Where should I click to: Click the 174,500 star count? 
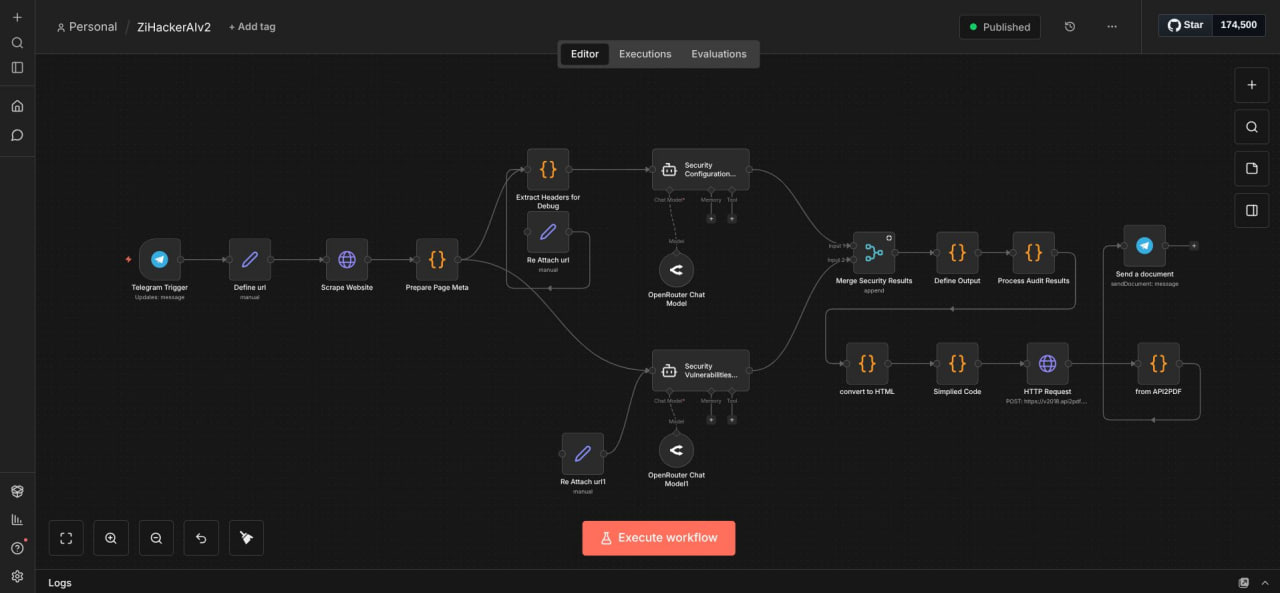pos(1239,25)
